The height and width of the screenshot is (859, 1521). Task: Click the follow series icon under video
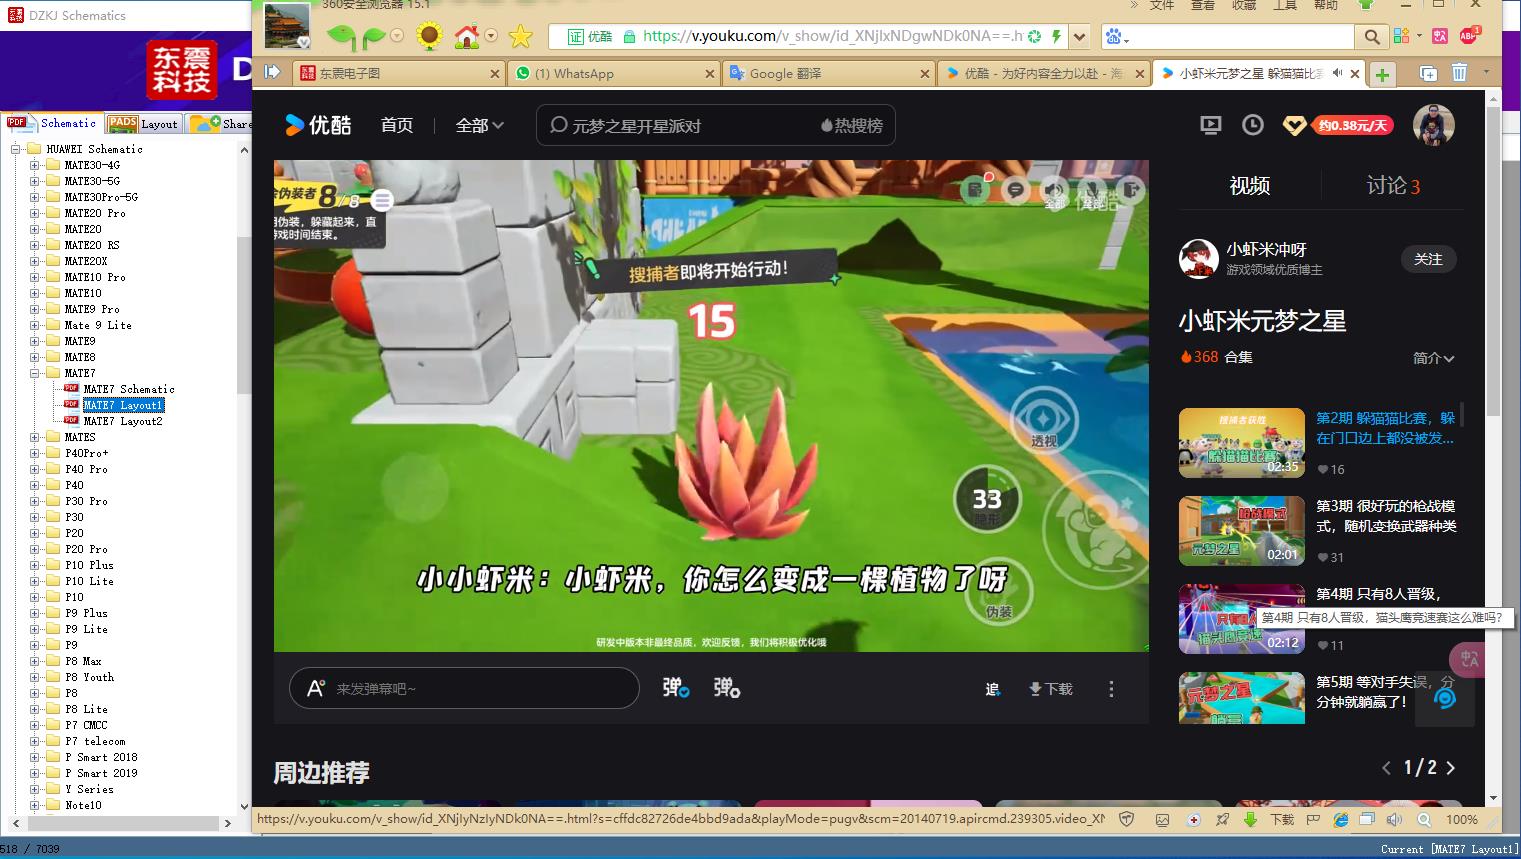(992, 689)
